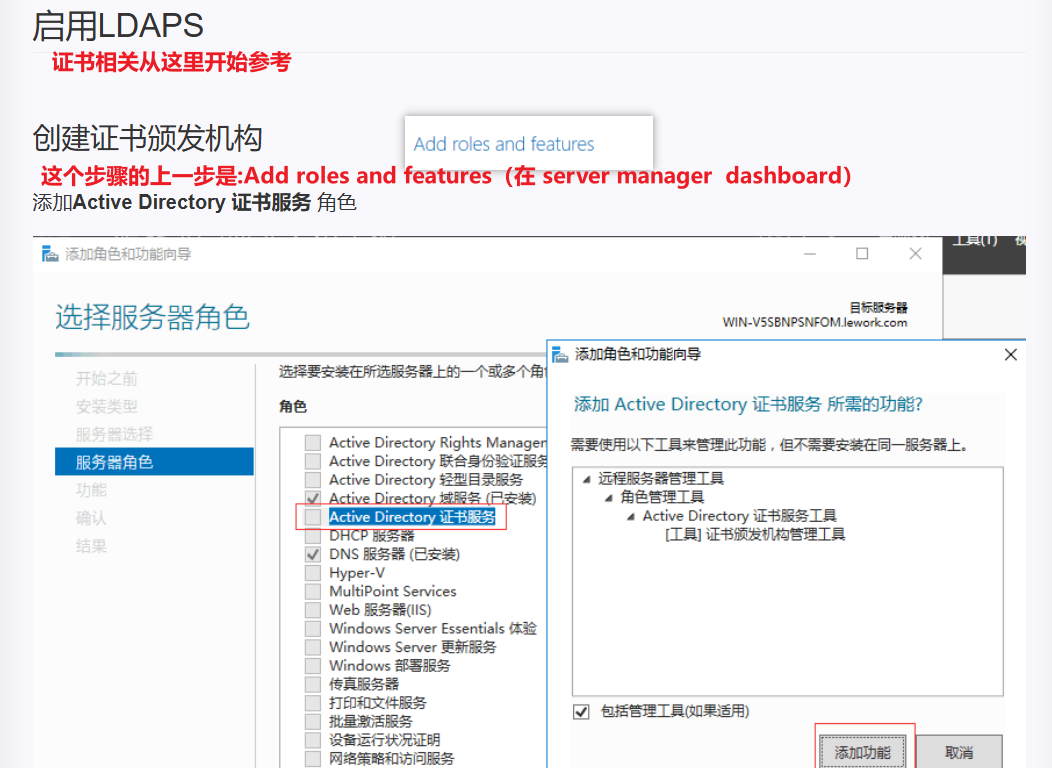Toggle DNS 服务器 (已安装) checkbox
Screen dimensions: 1052x768
click(313, 554)
